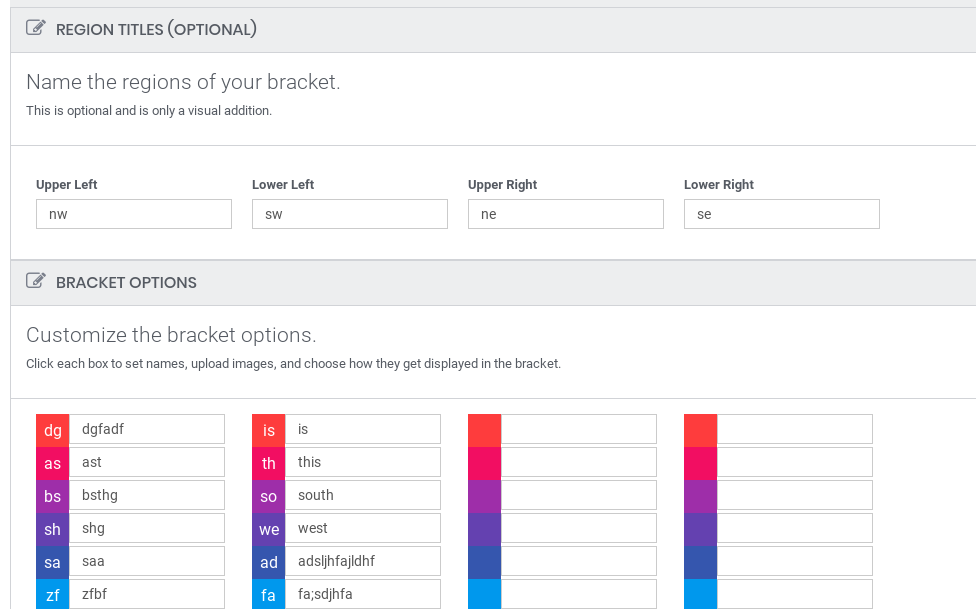Select the 'dgfadf' name field
976x609 pixels.
(x=147, y=429)
